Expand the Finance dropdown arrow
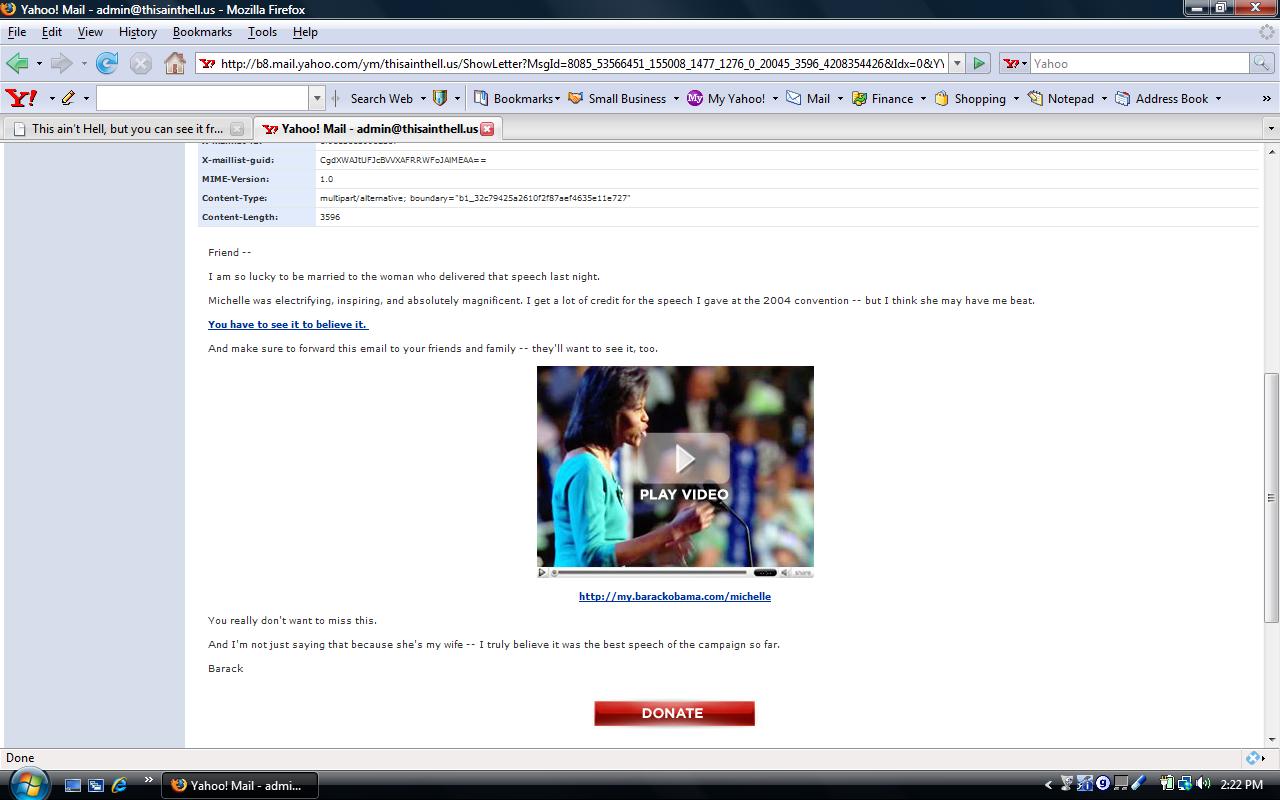 click(x=923, y=98)
